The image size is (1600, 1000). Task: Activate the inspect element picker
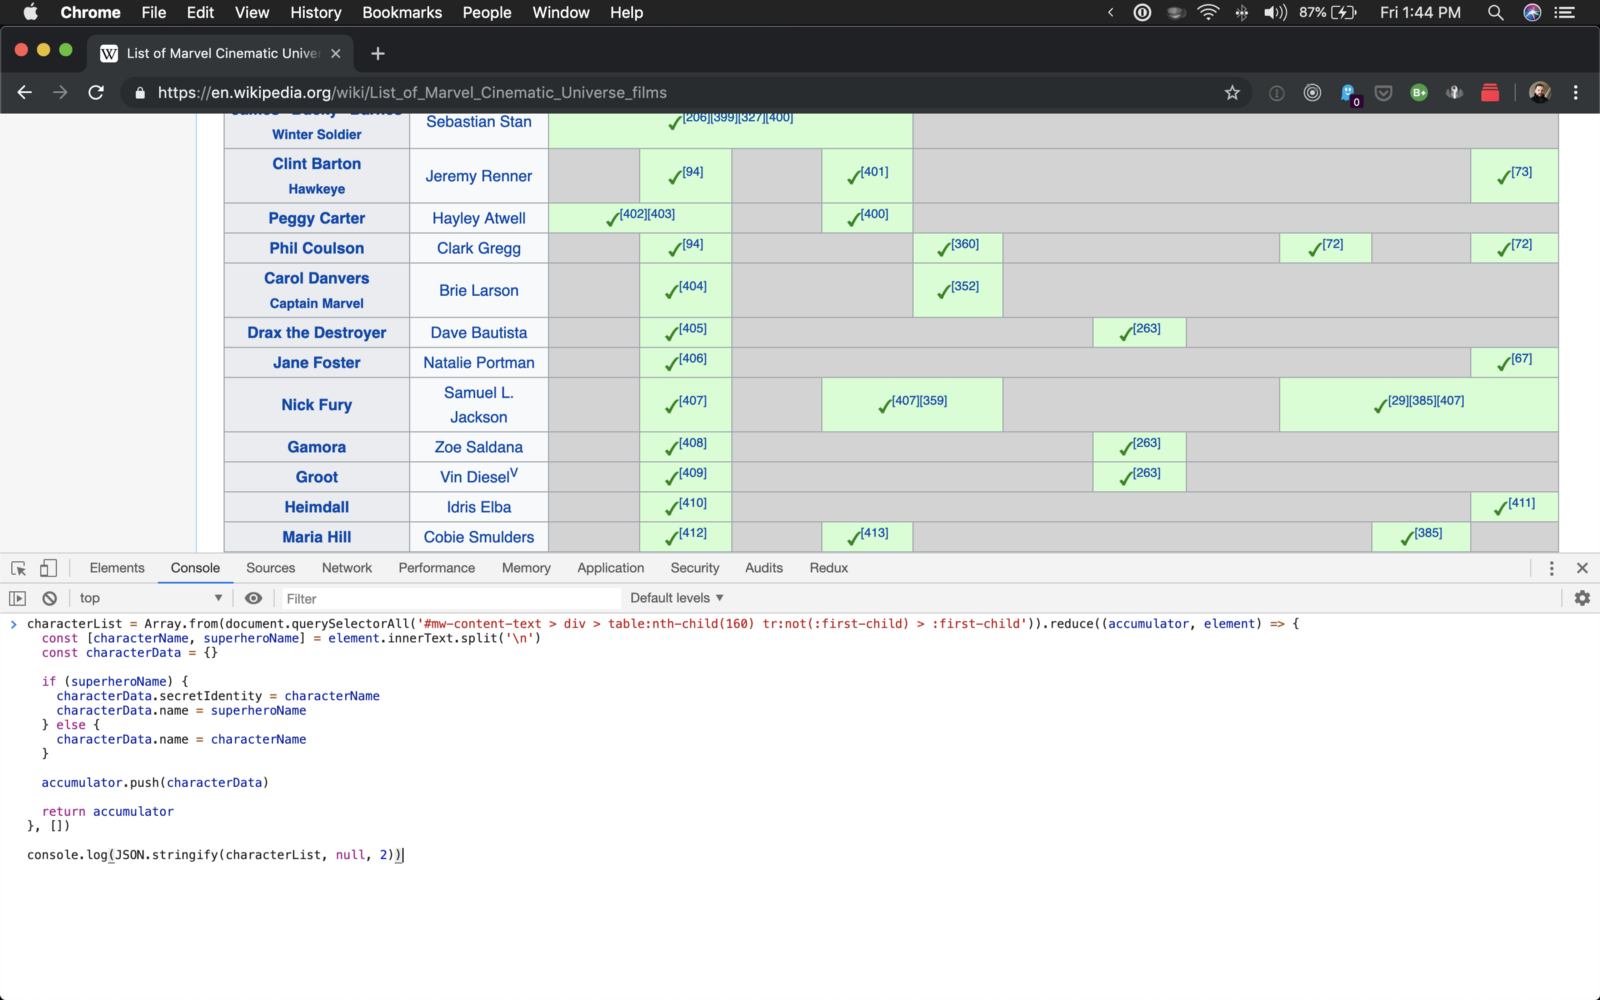[x=18, y=568]
